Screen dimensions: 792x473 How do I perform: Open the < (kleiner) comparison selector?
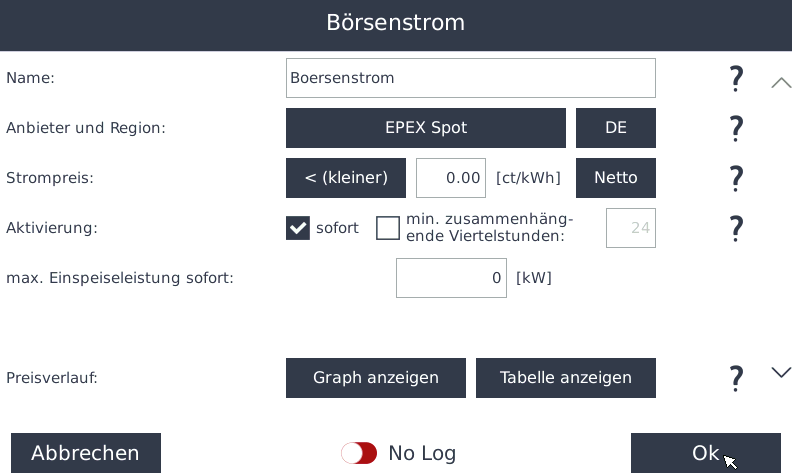tap(346, 178)
